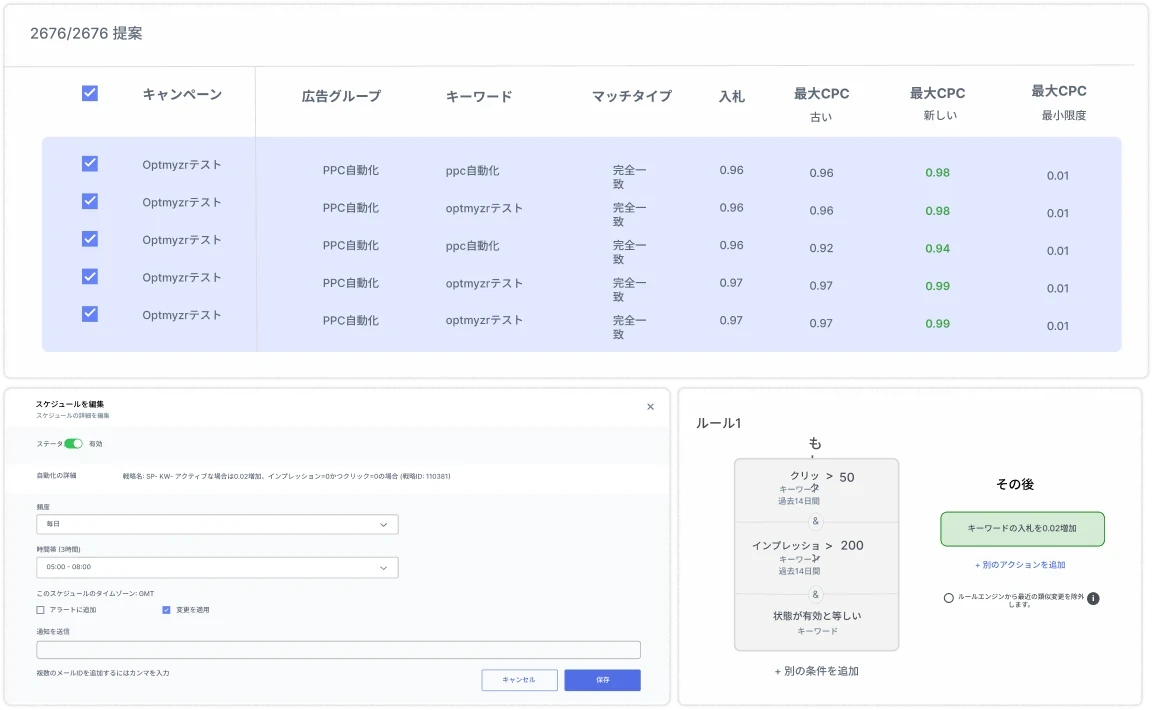
Task: Click the 入札 column header
Action: 732,96
